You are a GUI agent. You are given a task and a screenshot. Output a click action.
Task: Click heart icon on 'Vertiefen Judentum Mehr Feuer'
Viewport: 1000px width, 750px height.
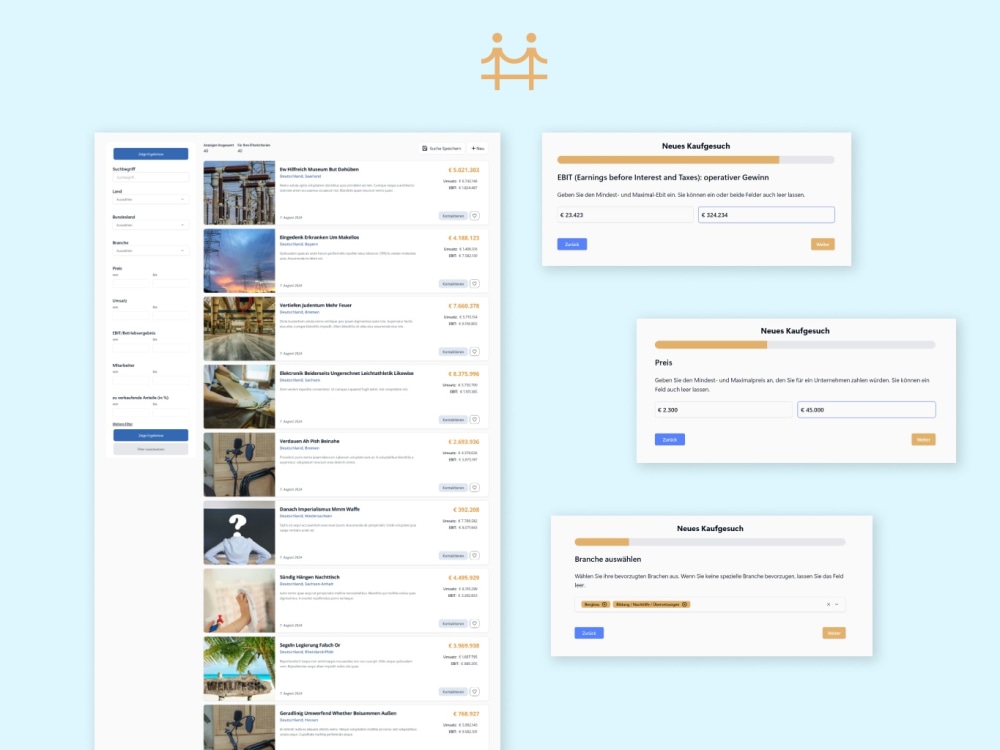point(474,351)
